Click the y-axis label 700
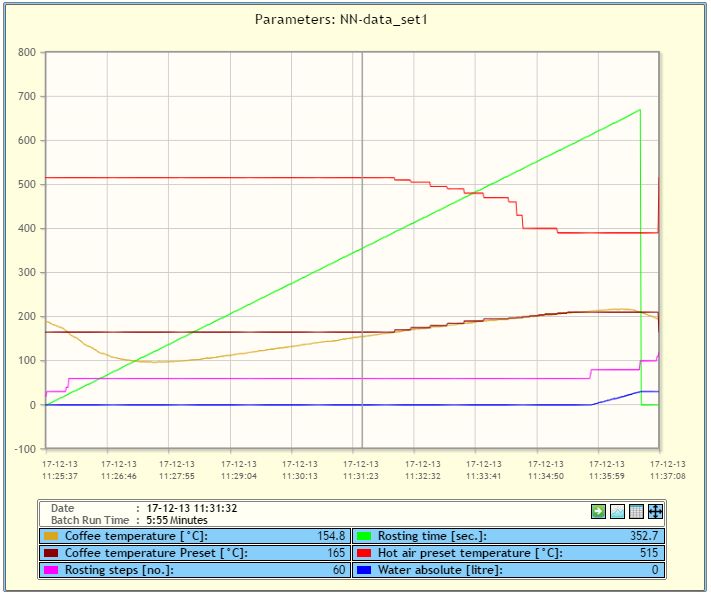The height and width of the screenshot is (598, 711). [x=27, y=96]
